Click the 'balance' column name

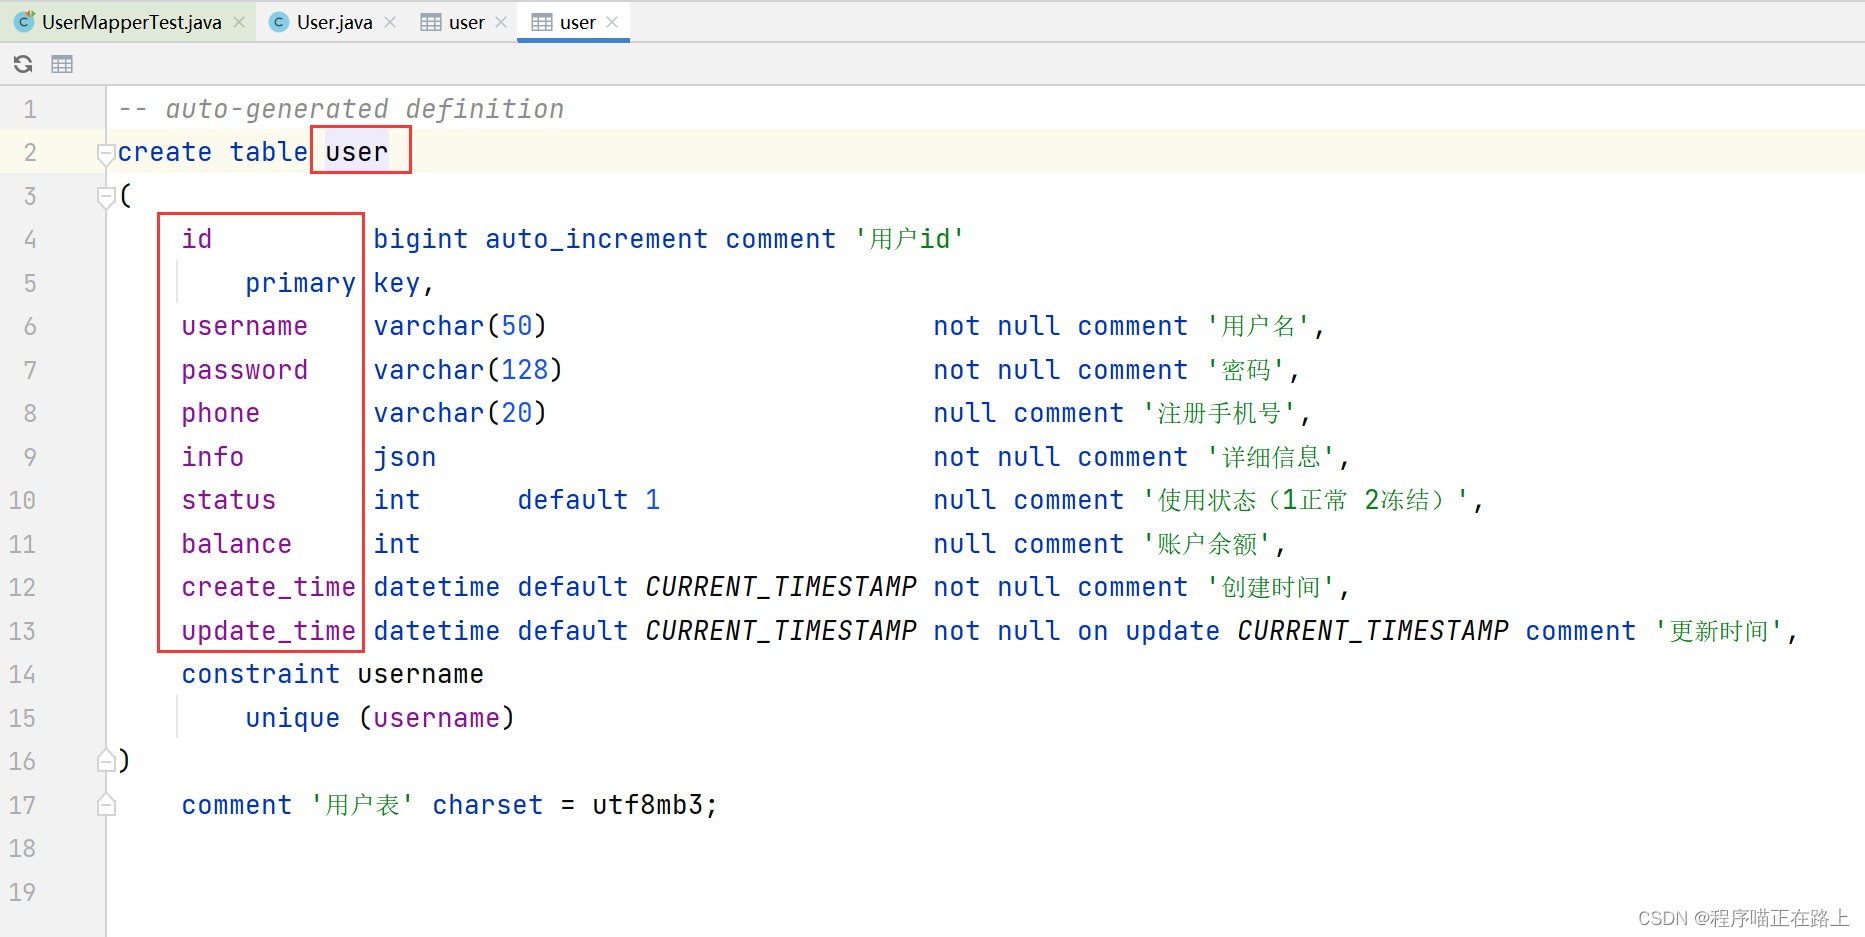236,544
